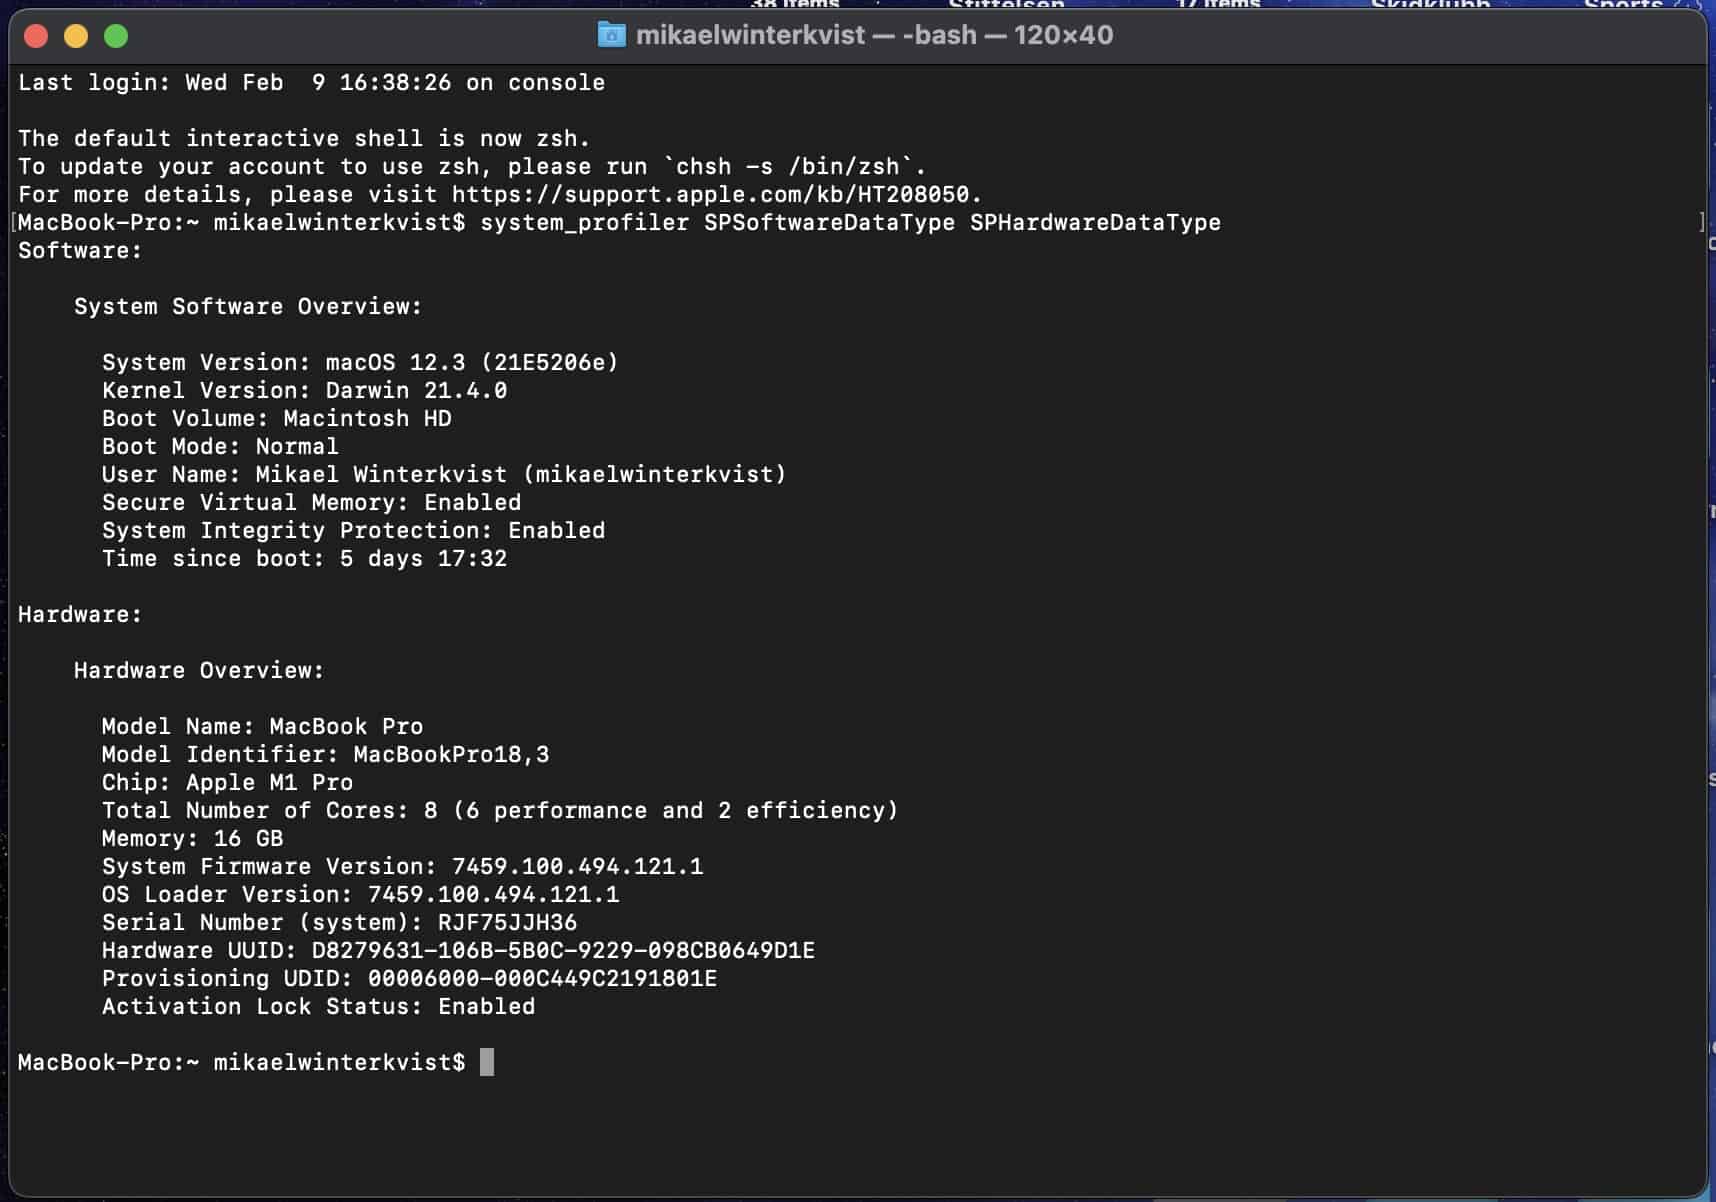Click the 'Last login: Wed Feb 9 16:38:26' line
Screen dimensions: 1716x1202
pyautogui.click(x=311, y=83)
